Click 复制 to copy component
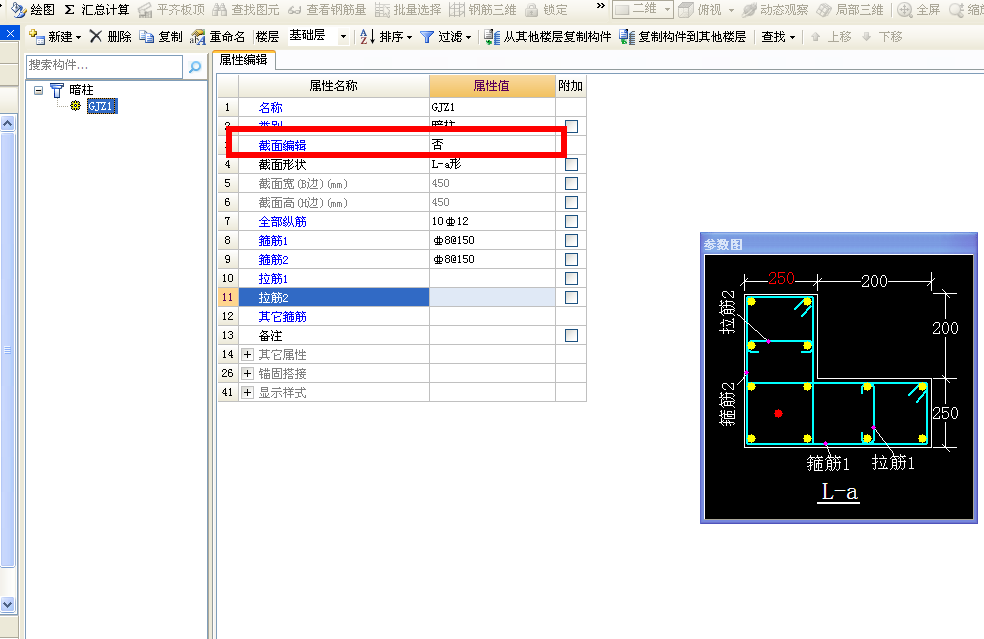 pos(161,36)
